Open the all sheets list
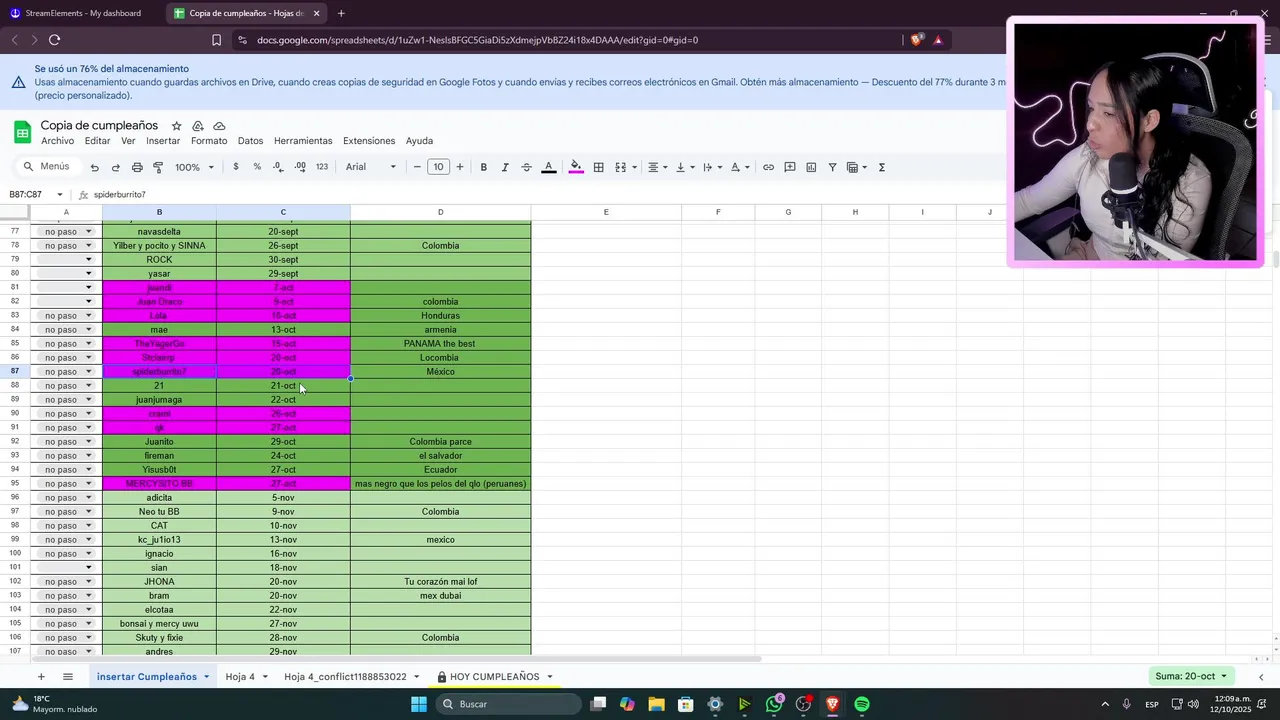The width and height of the screenshot is (1280, 720). click(68, 677)
